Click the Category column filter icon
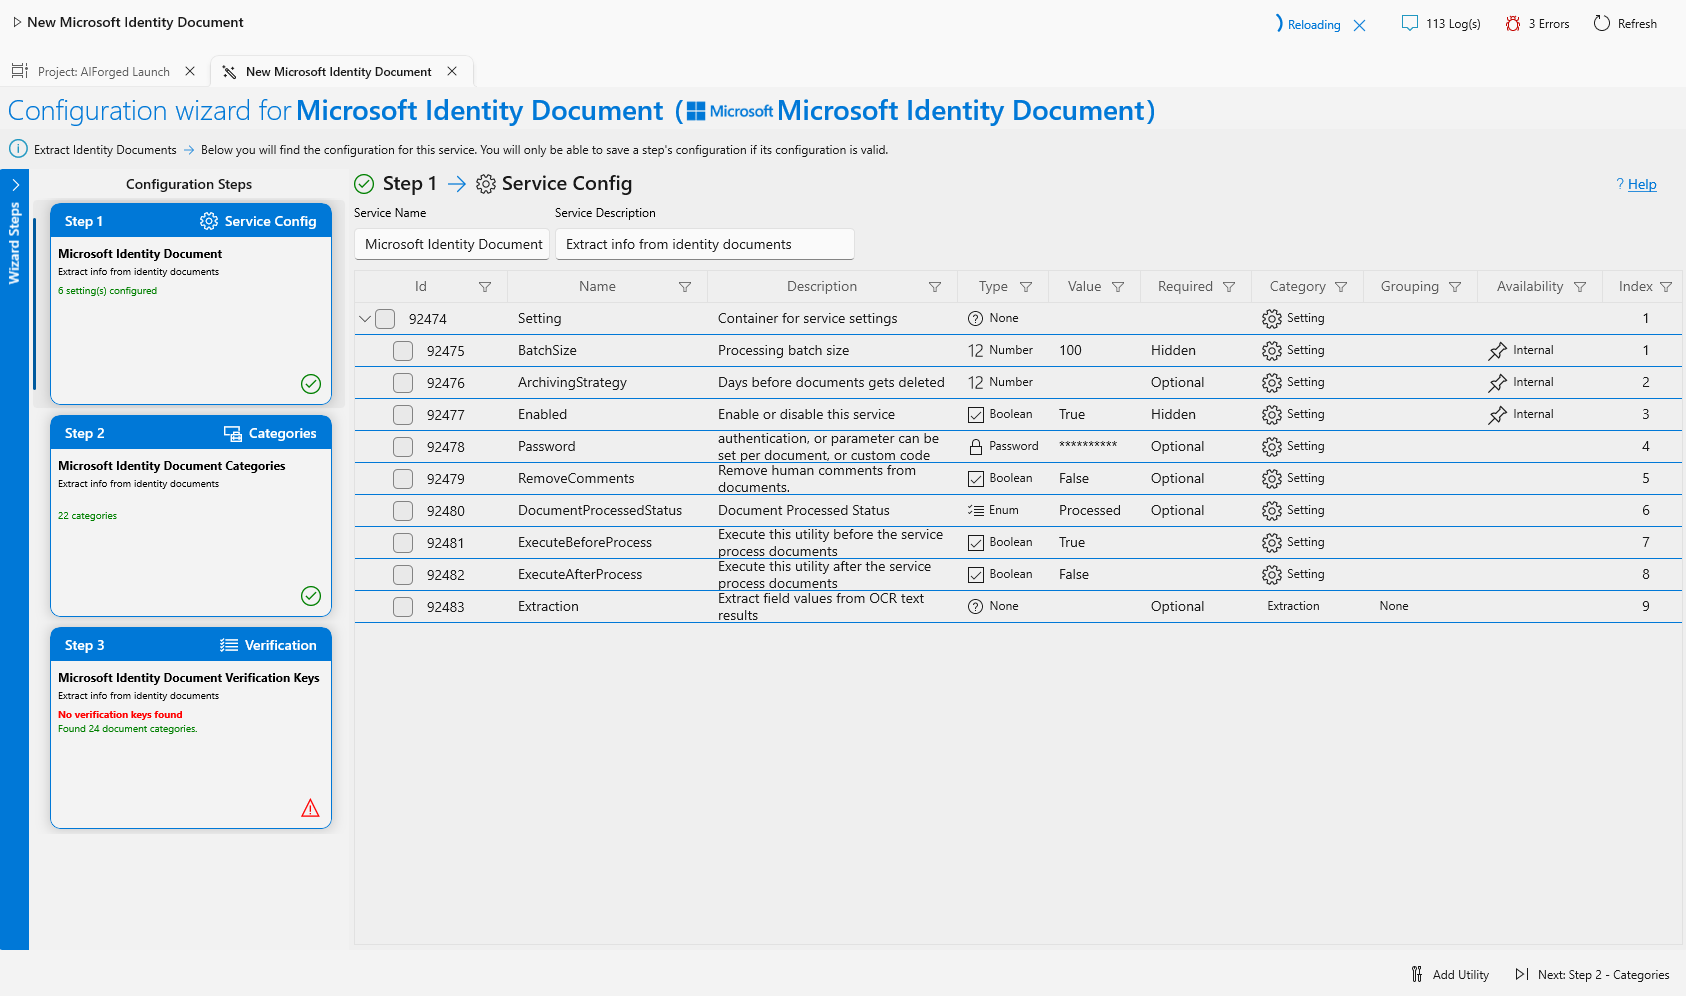1686x996 pixels. pyautogui.click(x=1341, y=287)
